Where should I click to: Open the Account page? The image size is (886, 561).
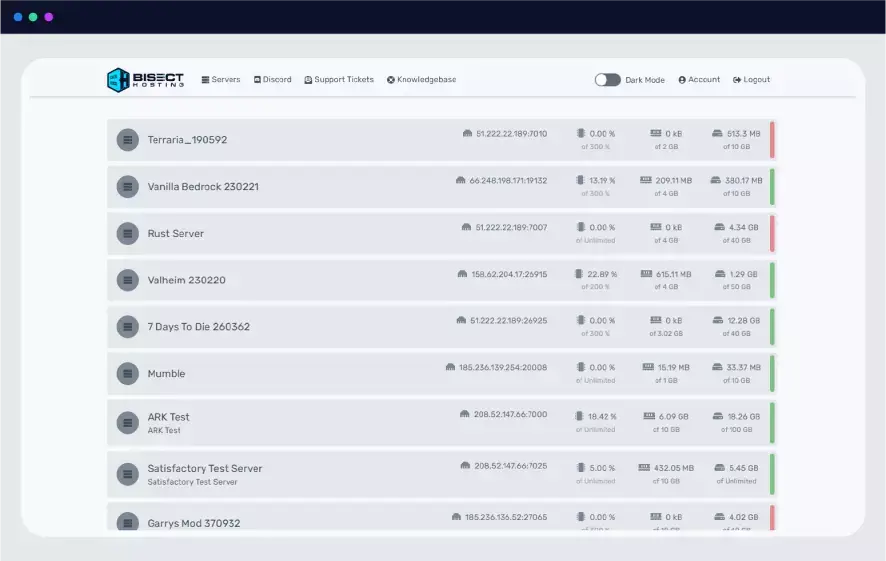click(x=699, y=80)
